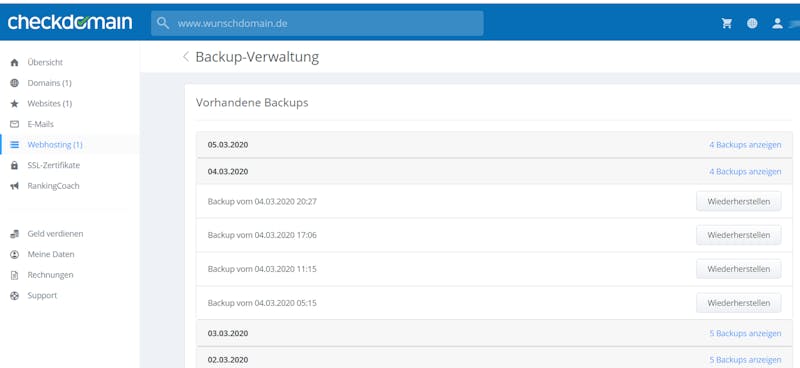Open Webhosting (1) sidebar entry
Screen dimensions: 800x368
pos(55,144)
